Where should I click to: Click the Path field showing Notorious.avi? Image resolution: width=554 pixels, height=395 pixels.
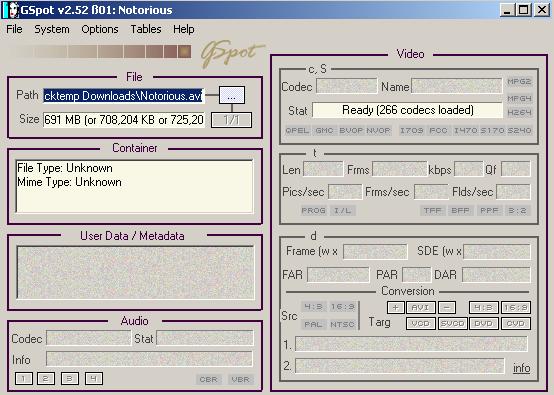coord(123,96)
